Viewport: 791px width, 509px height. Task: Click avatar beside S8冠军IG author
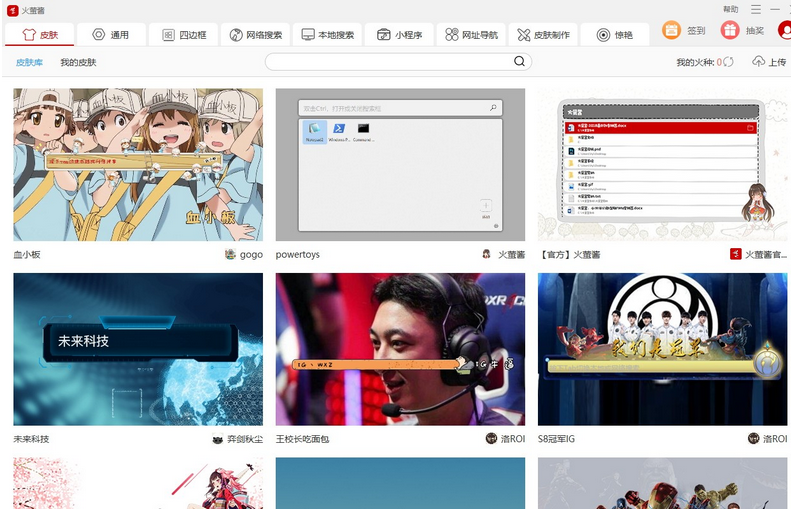[754, 438]
